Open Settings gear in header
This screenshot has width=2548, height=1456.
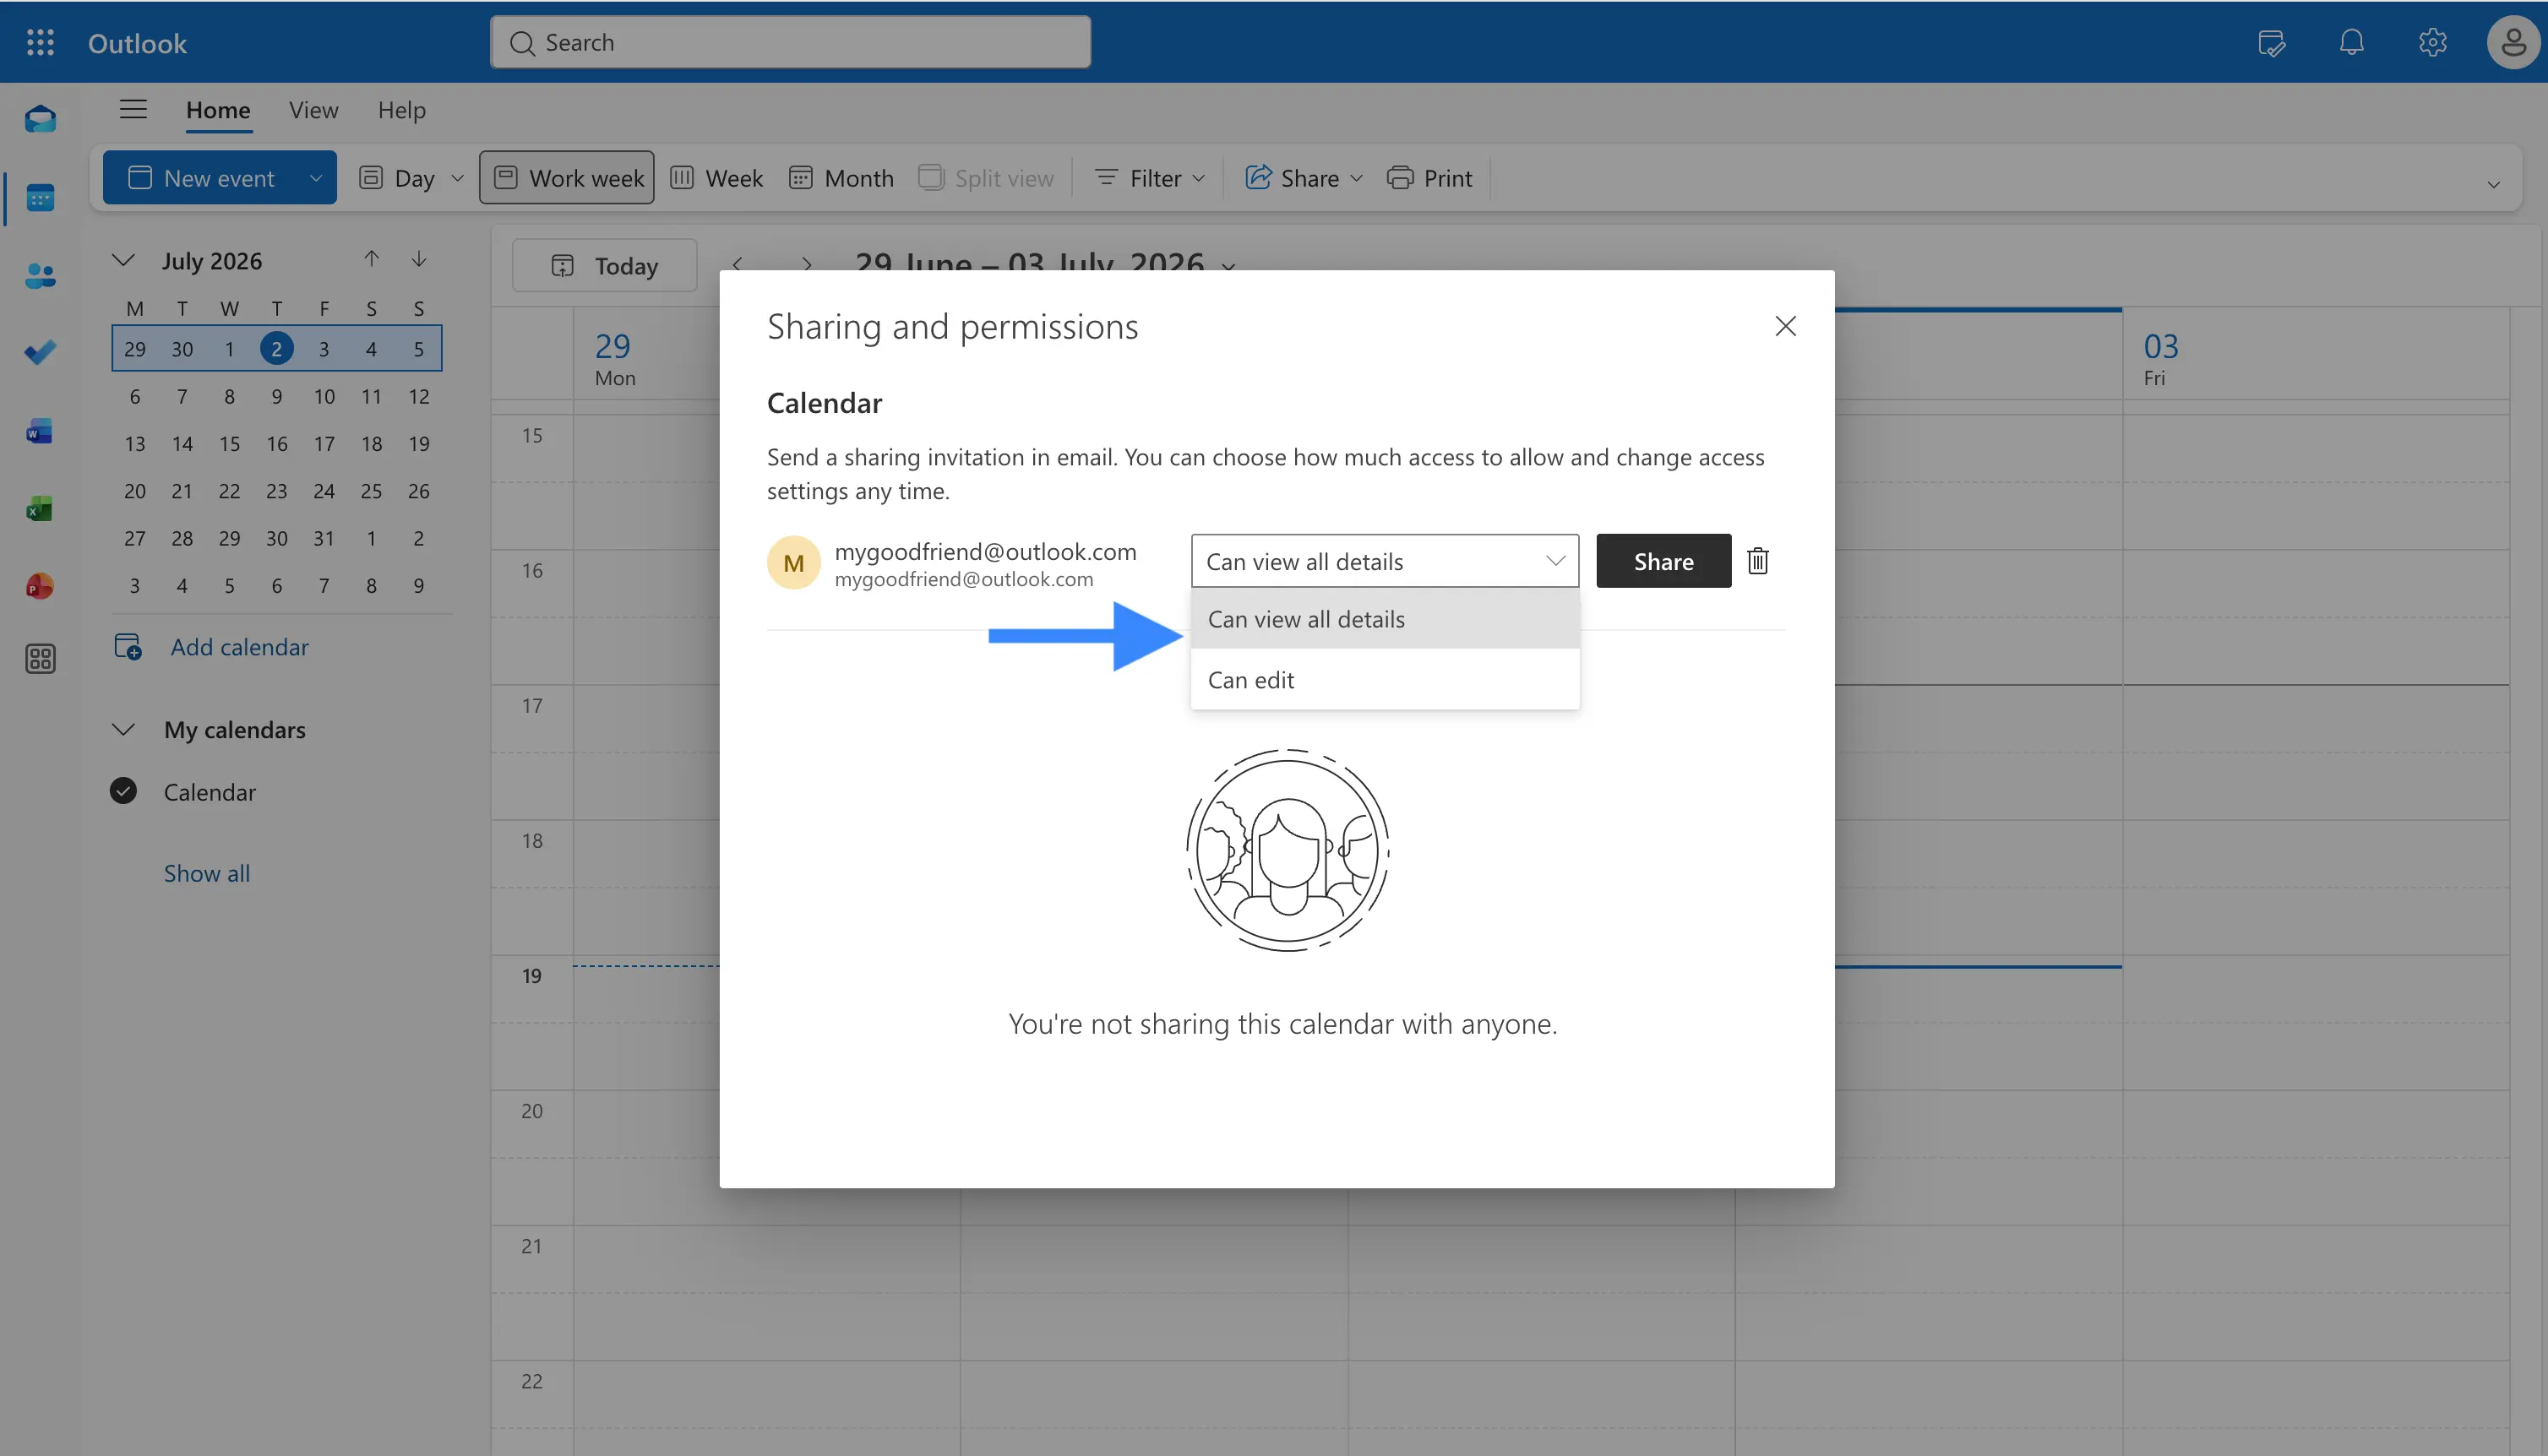point(2433,42)
